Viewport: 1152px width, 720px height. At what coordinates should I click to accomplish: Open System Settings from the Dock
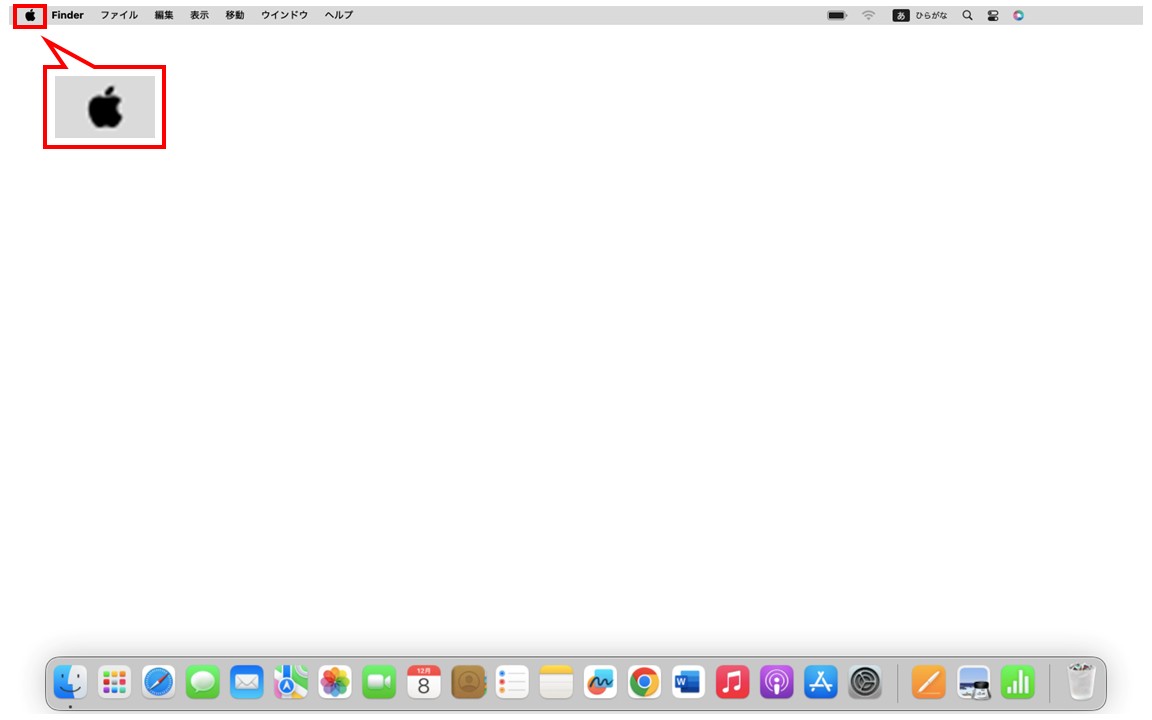pyautogui.click(x=863, y=683)
